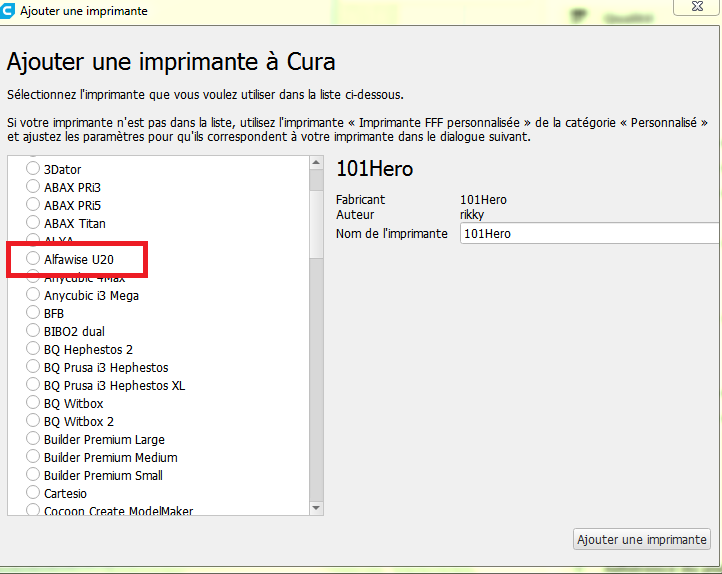Viewport: 722px width, 574px height.
Task: Select the 3Dator printer radio button
Action: 33,168
